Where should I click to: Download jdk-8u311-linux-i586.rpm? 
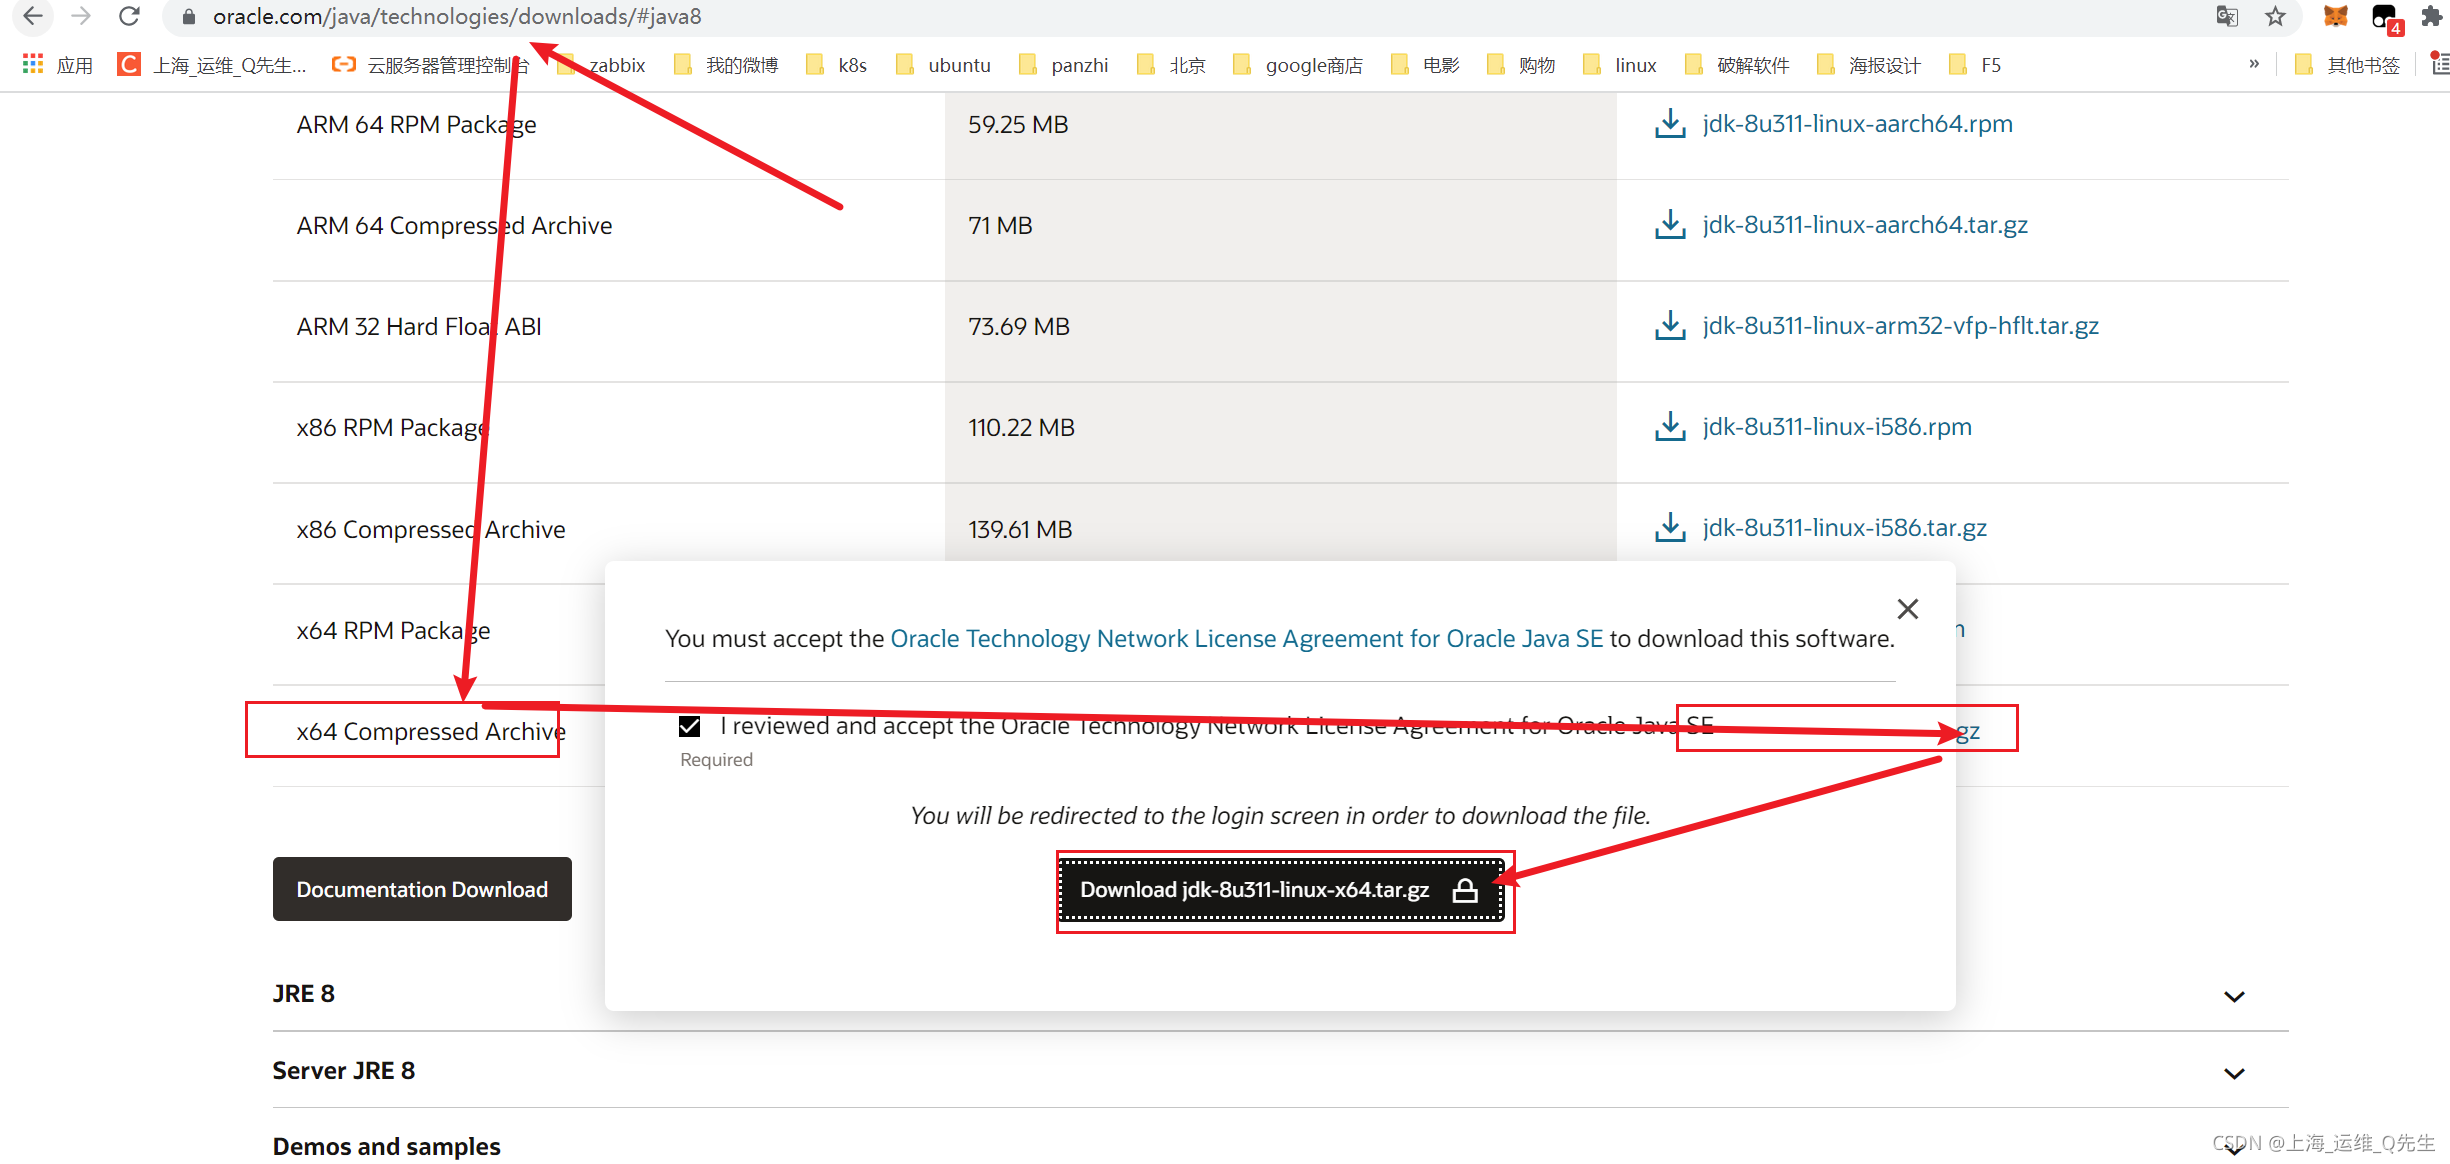pyautogui.click(x=1837, y=427)
